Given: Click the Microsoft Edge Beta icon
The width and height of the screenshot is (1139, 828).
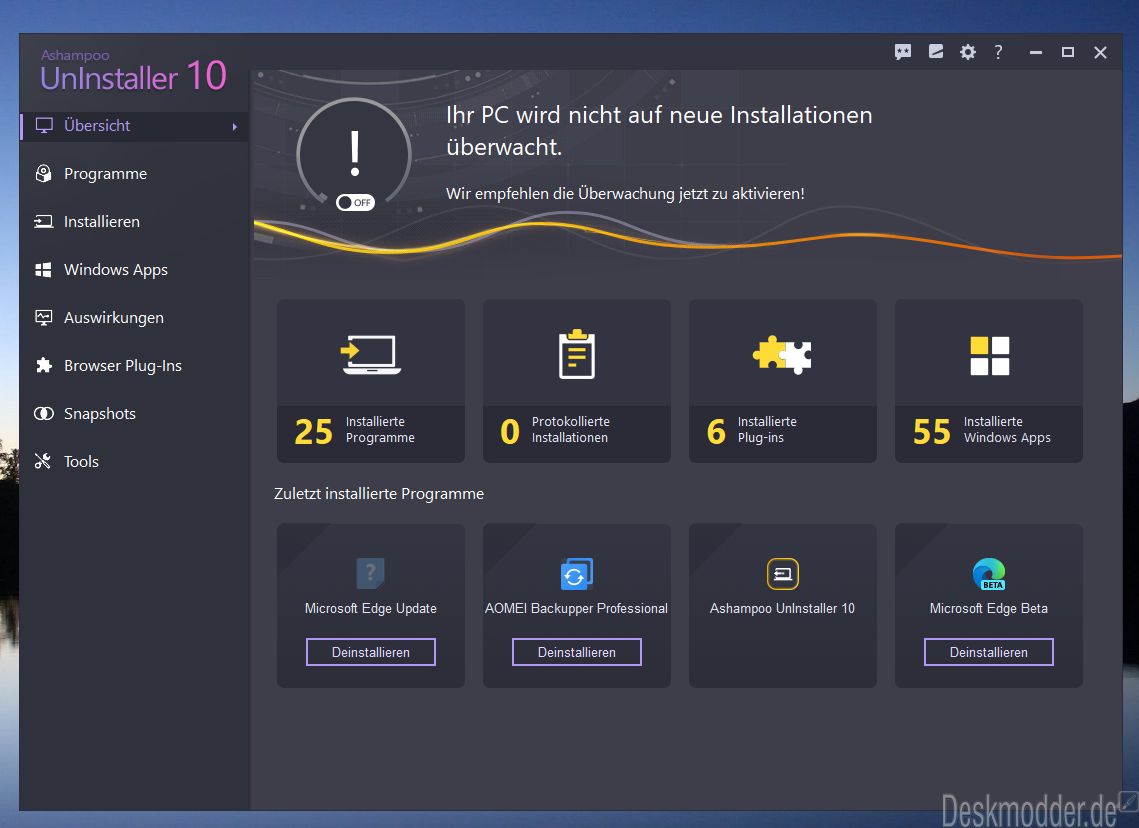Looking at the screenshot, I should [989, 574].
